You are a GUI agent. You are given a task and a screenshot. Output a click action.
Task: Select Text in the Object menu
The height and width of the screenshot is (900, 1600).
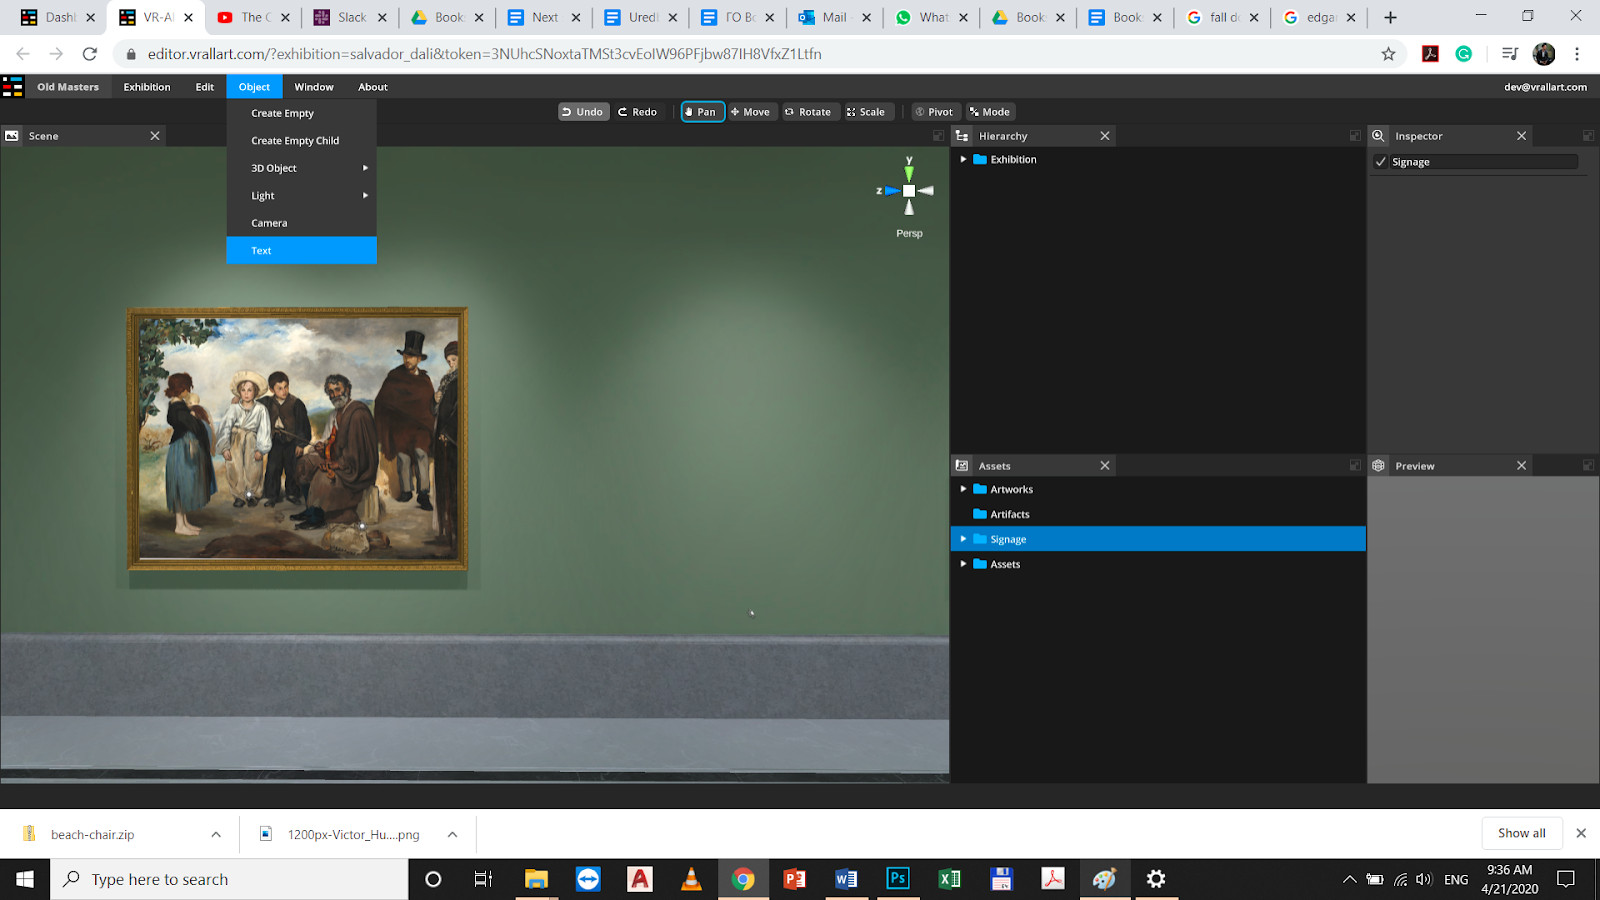pos(301,250)
